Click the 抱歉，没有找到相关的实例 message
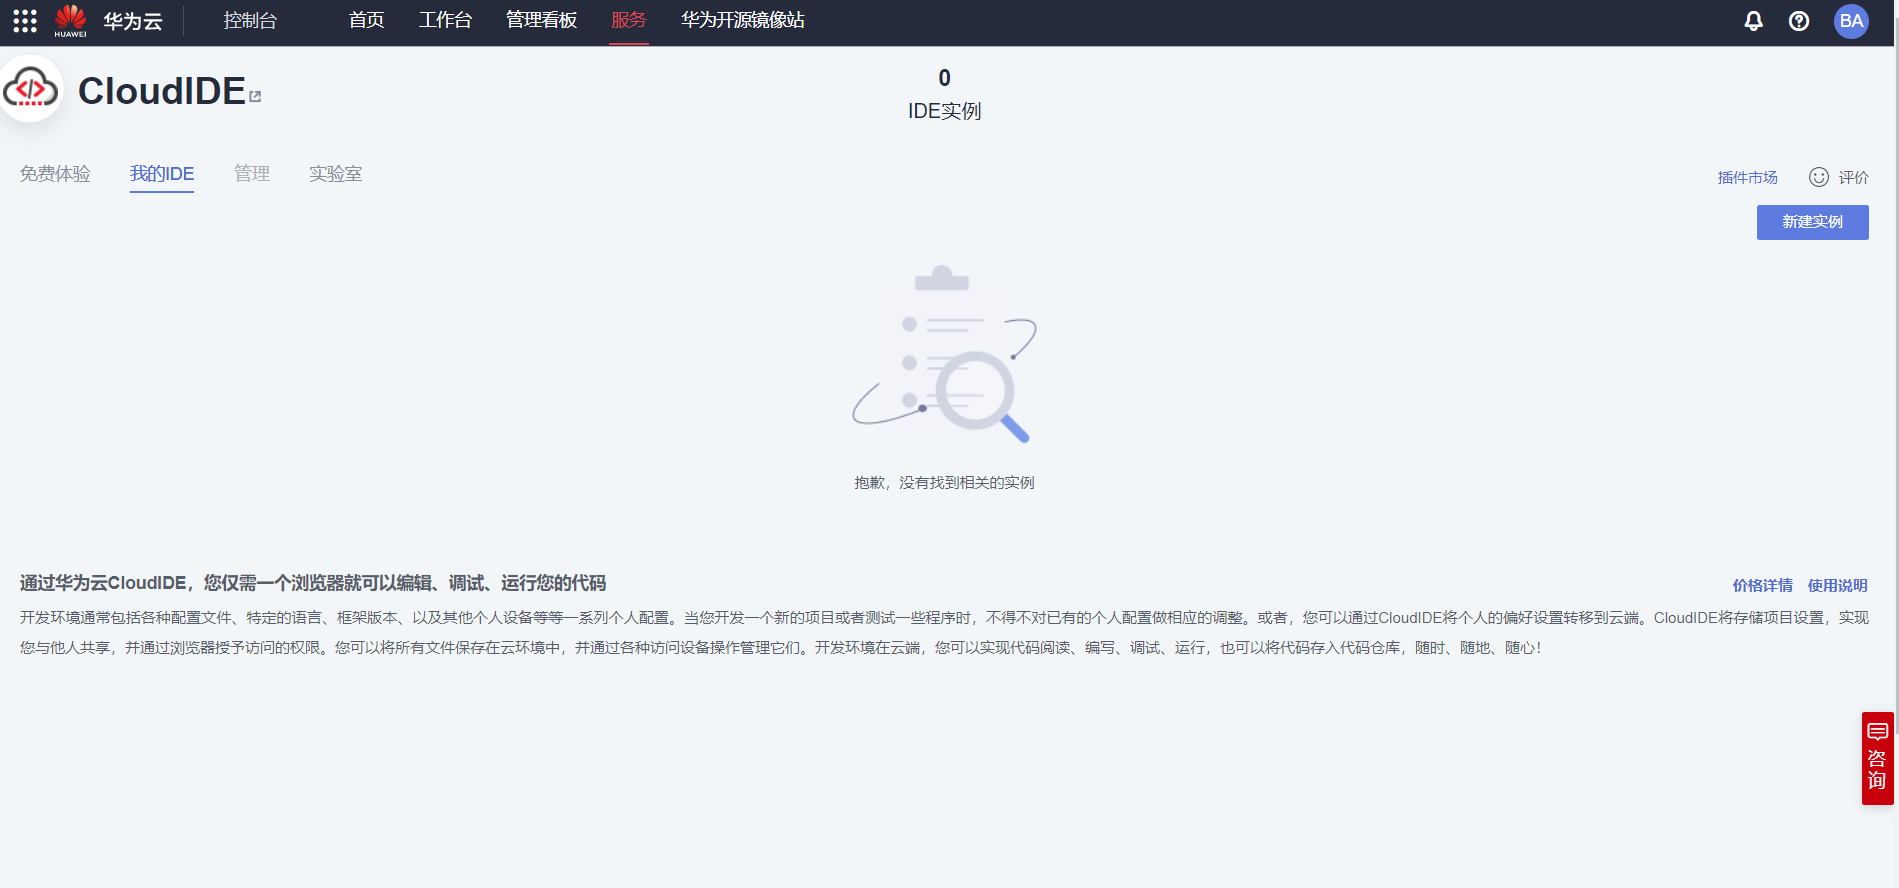This screenshot has height=888, width=1899. point(944,483)
